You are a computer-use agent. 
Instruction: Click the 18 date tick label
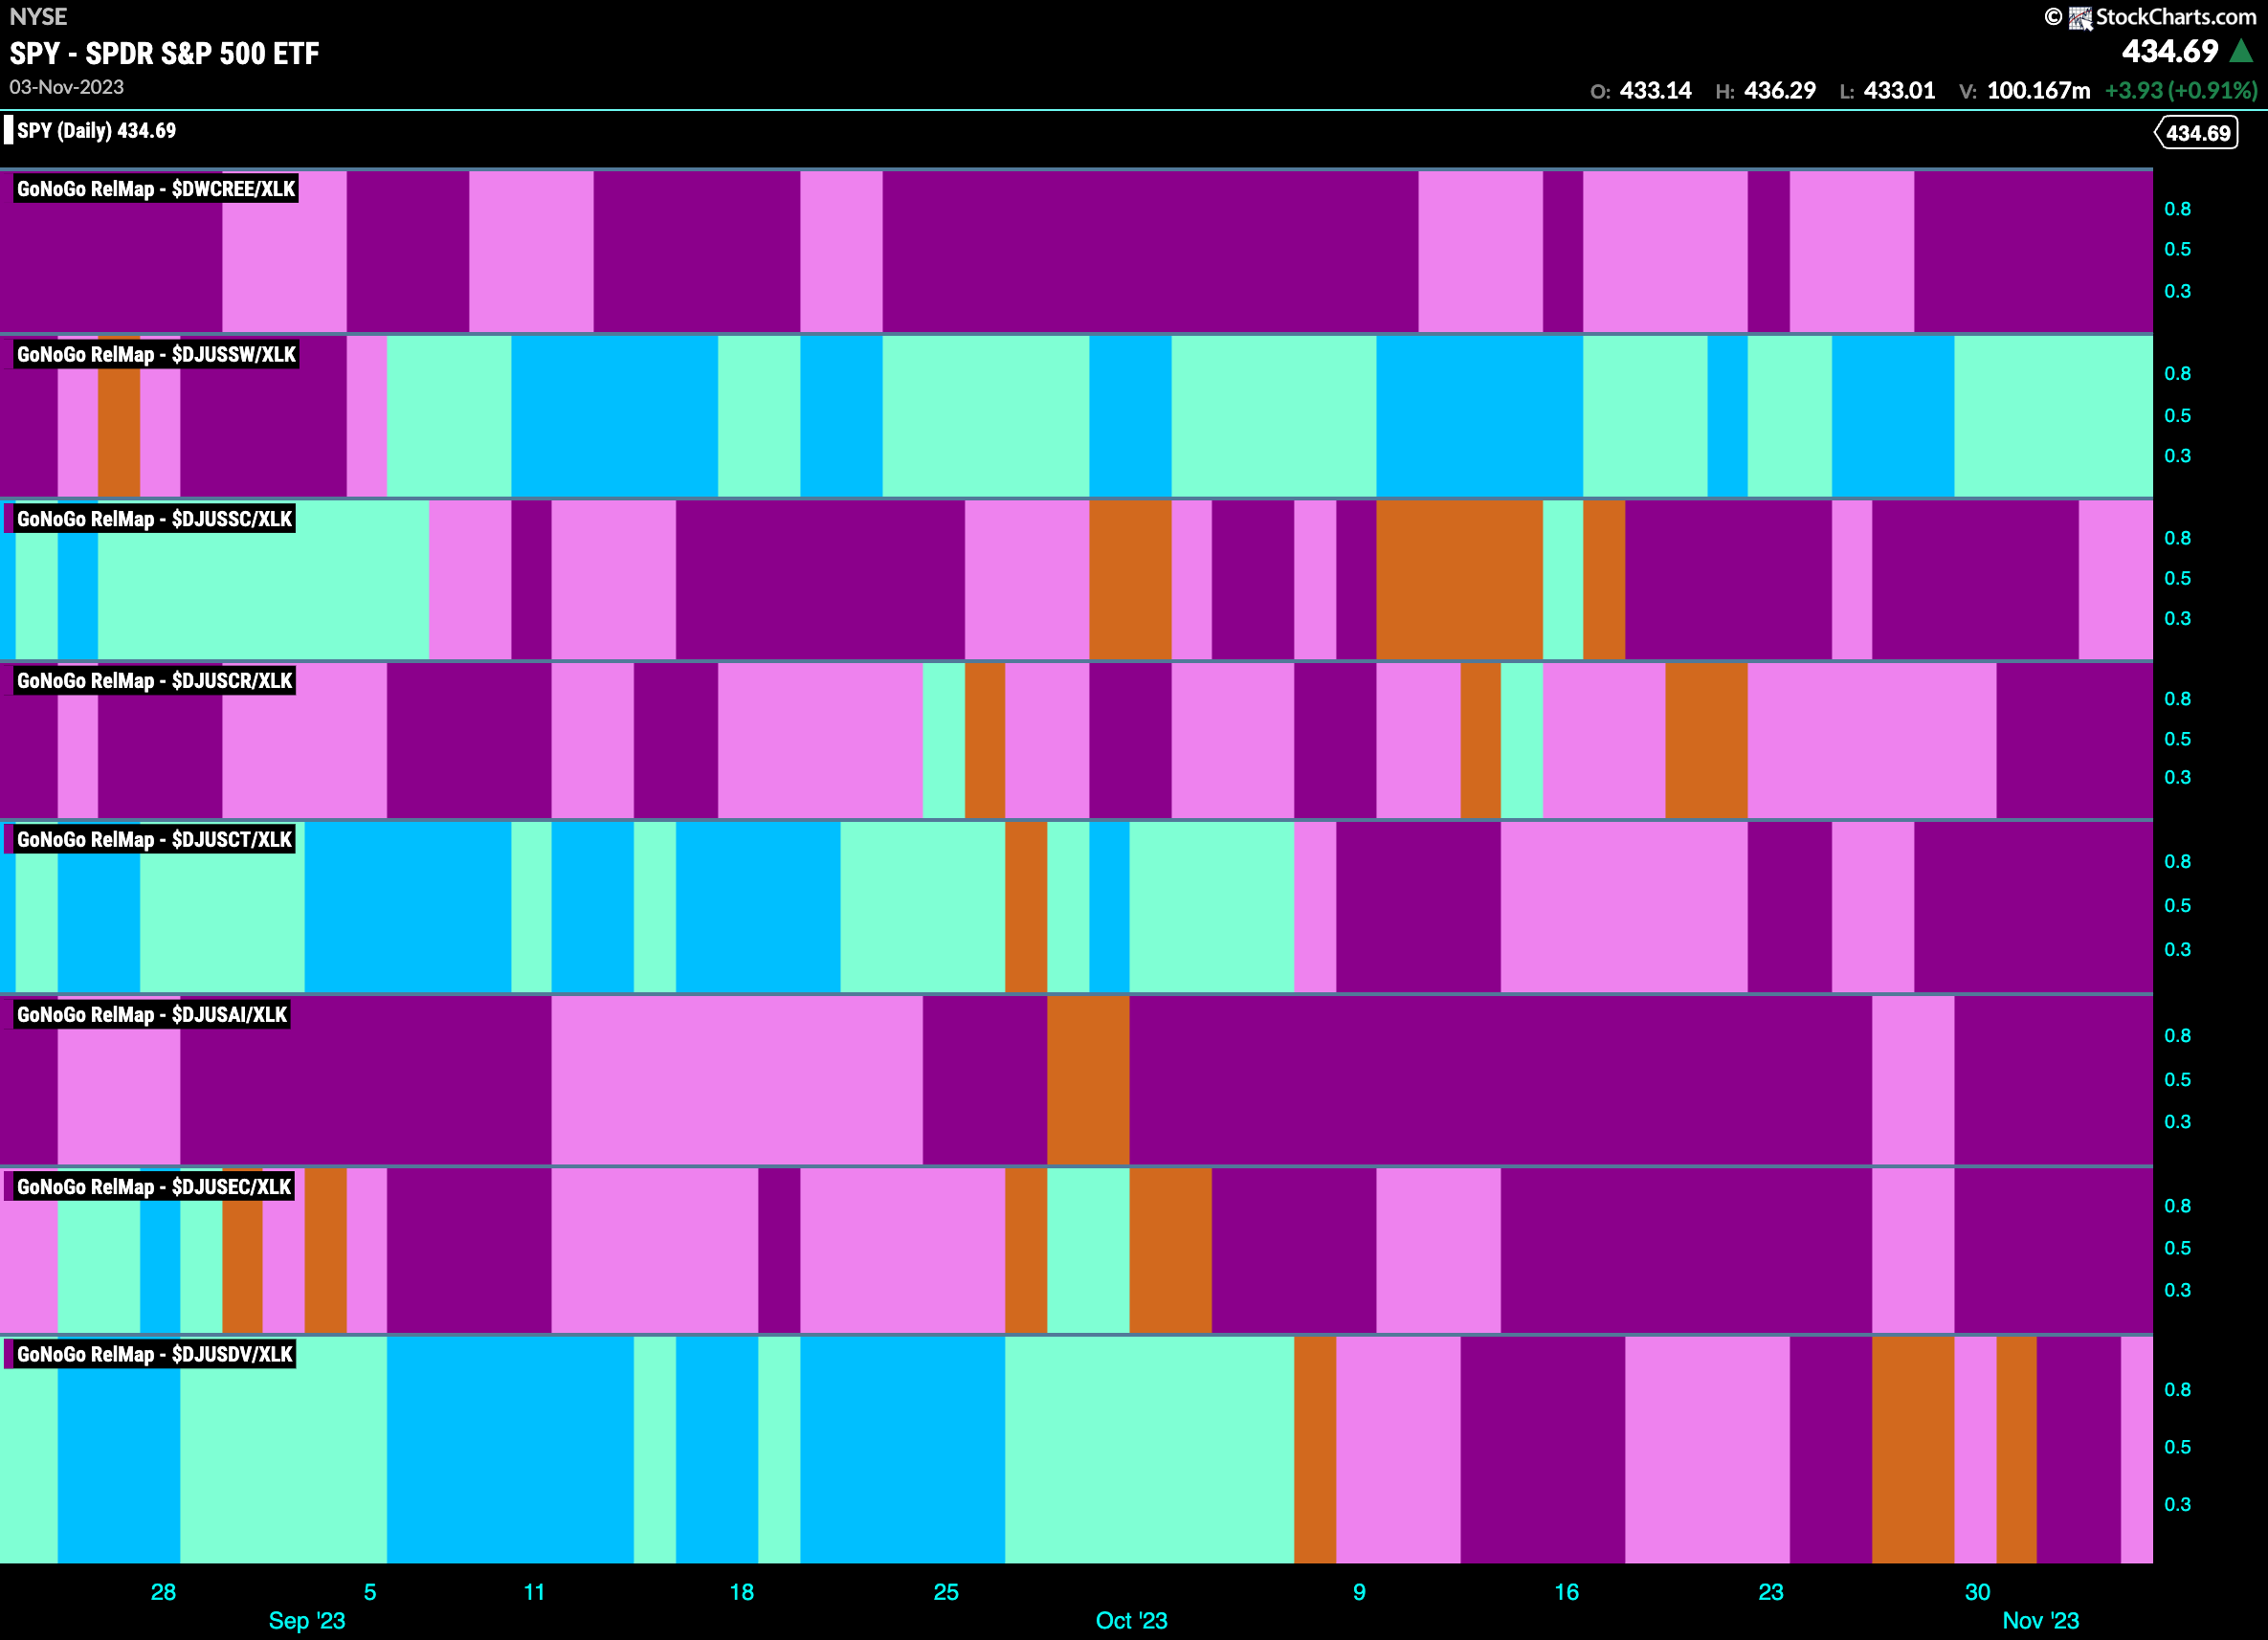(x=741, y=1592)
